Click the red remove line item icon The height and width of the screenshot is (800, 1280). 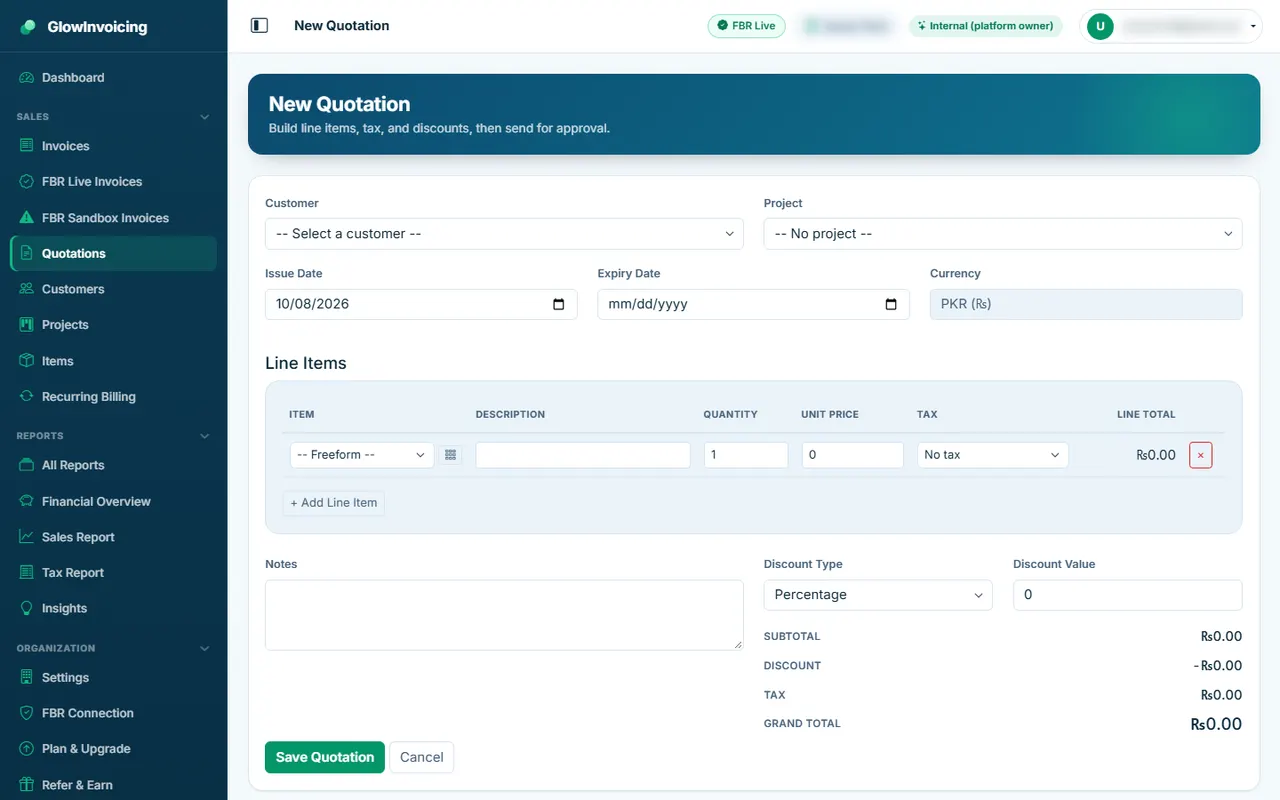(1200, 455)
